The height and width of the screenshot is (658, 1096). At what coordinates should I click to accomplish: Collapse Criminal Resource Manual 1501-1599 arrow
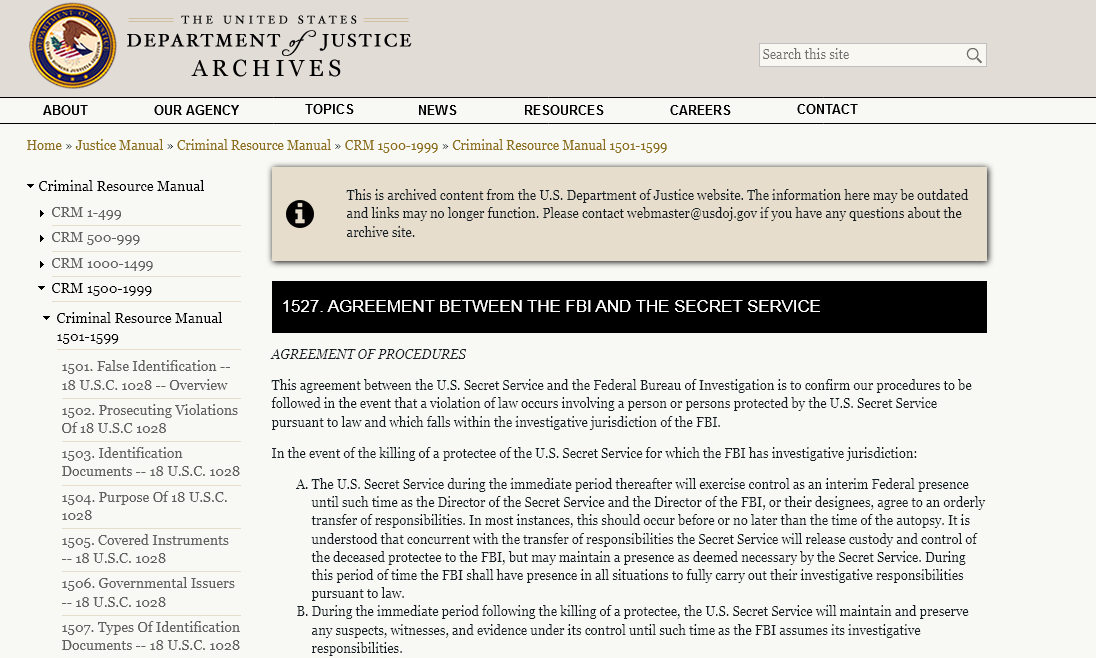pos(47,318)
